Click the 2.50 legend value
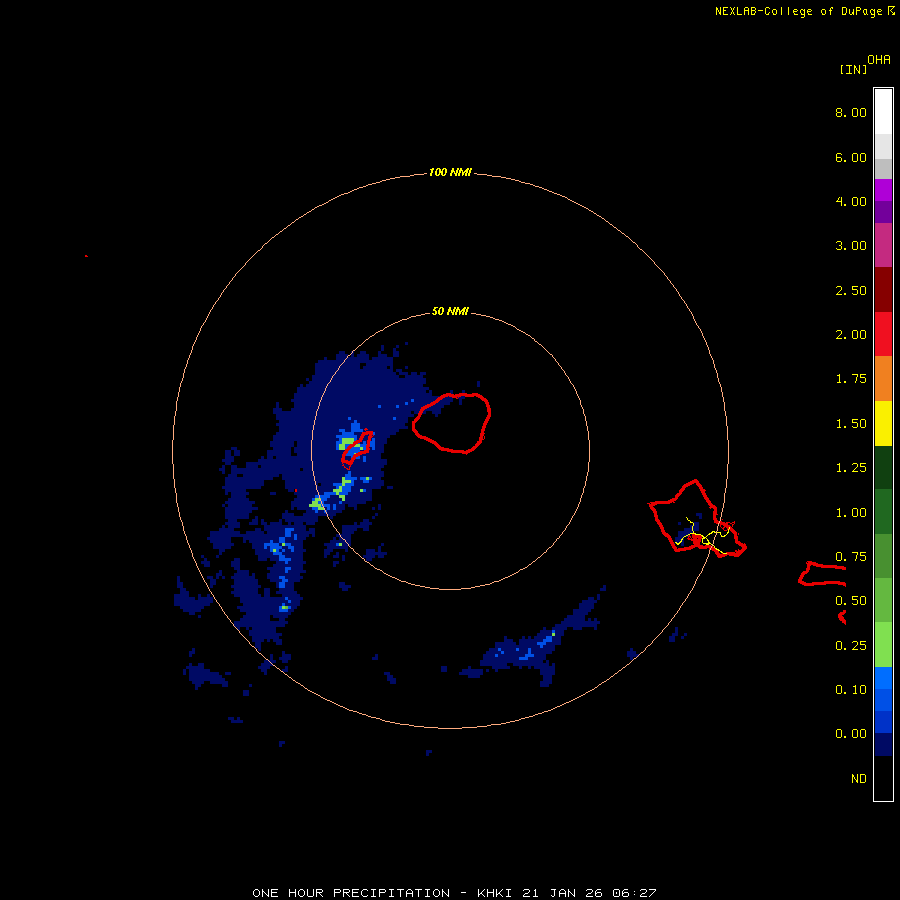900x900 pixels. coord(851,290)
